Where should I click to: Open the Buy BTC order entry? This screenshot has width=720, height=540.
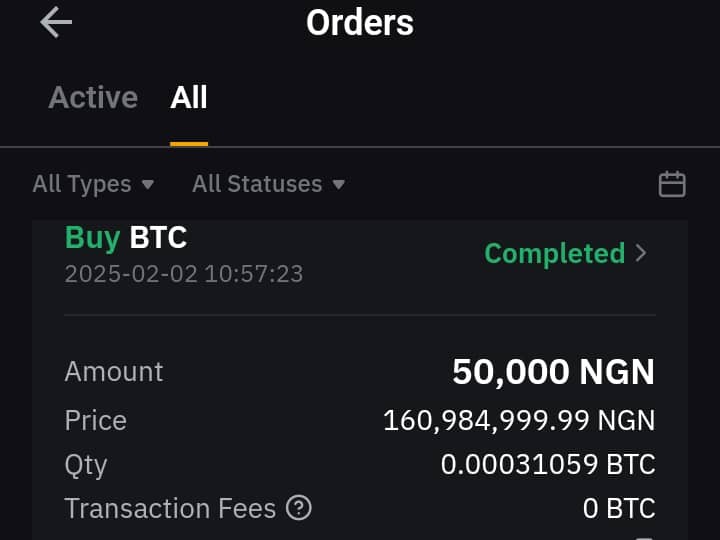pos(126,237)
